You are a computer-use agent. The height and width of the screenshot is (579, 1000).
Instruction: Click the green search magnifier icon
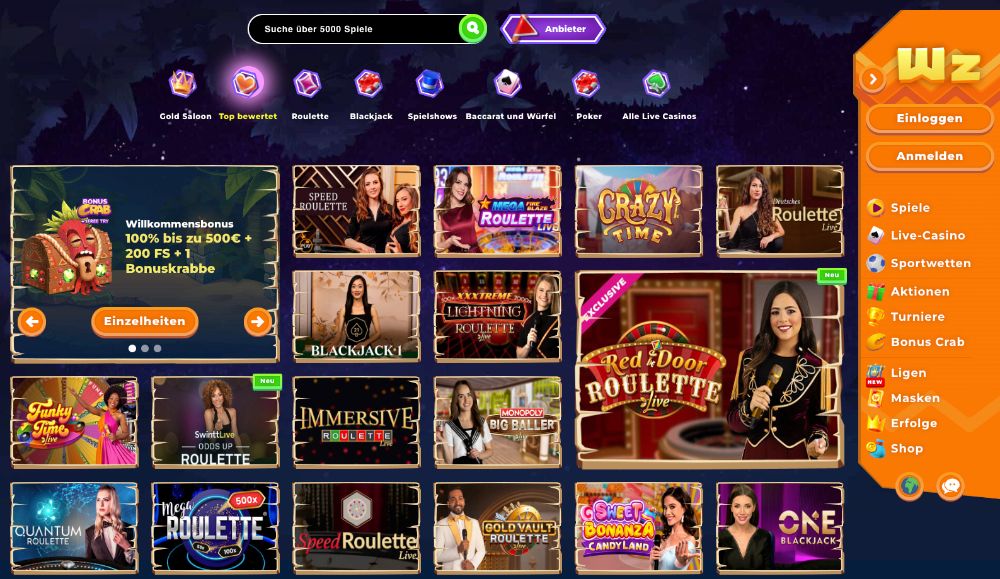pos(473,29)
